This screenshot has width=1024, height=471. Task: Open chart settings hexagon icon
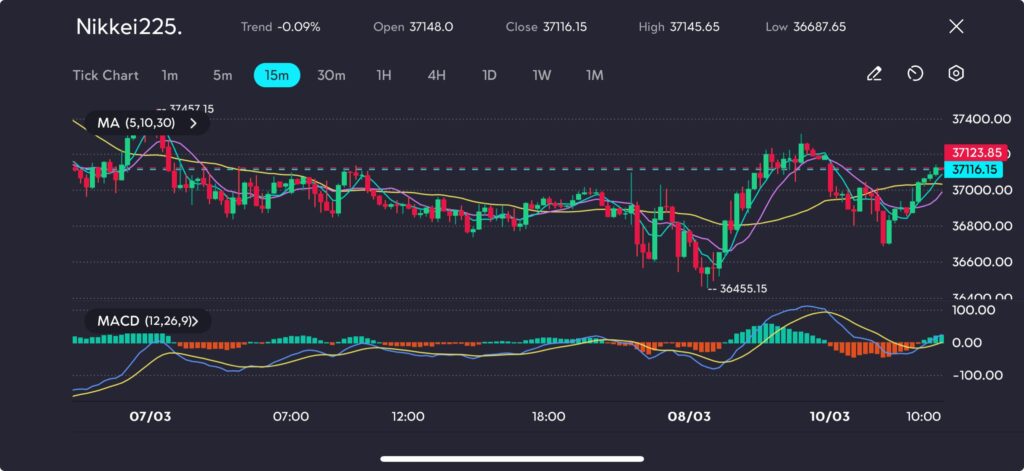(956, 74)
